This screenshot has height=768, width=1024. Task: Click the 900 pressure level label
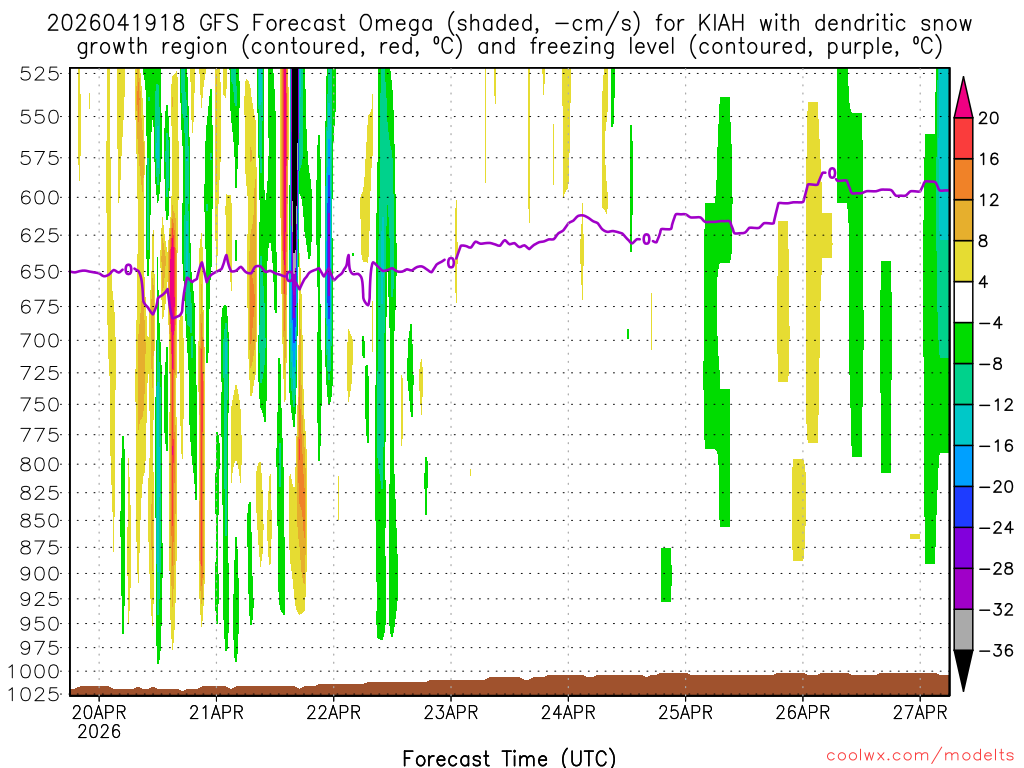point(40,573)
